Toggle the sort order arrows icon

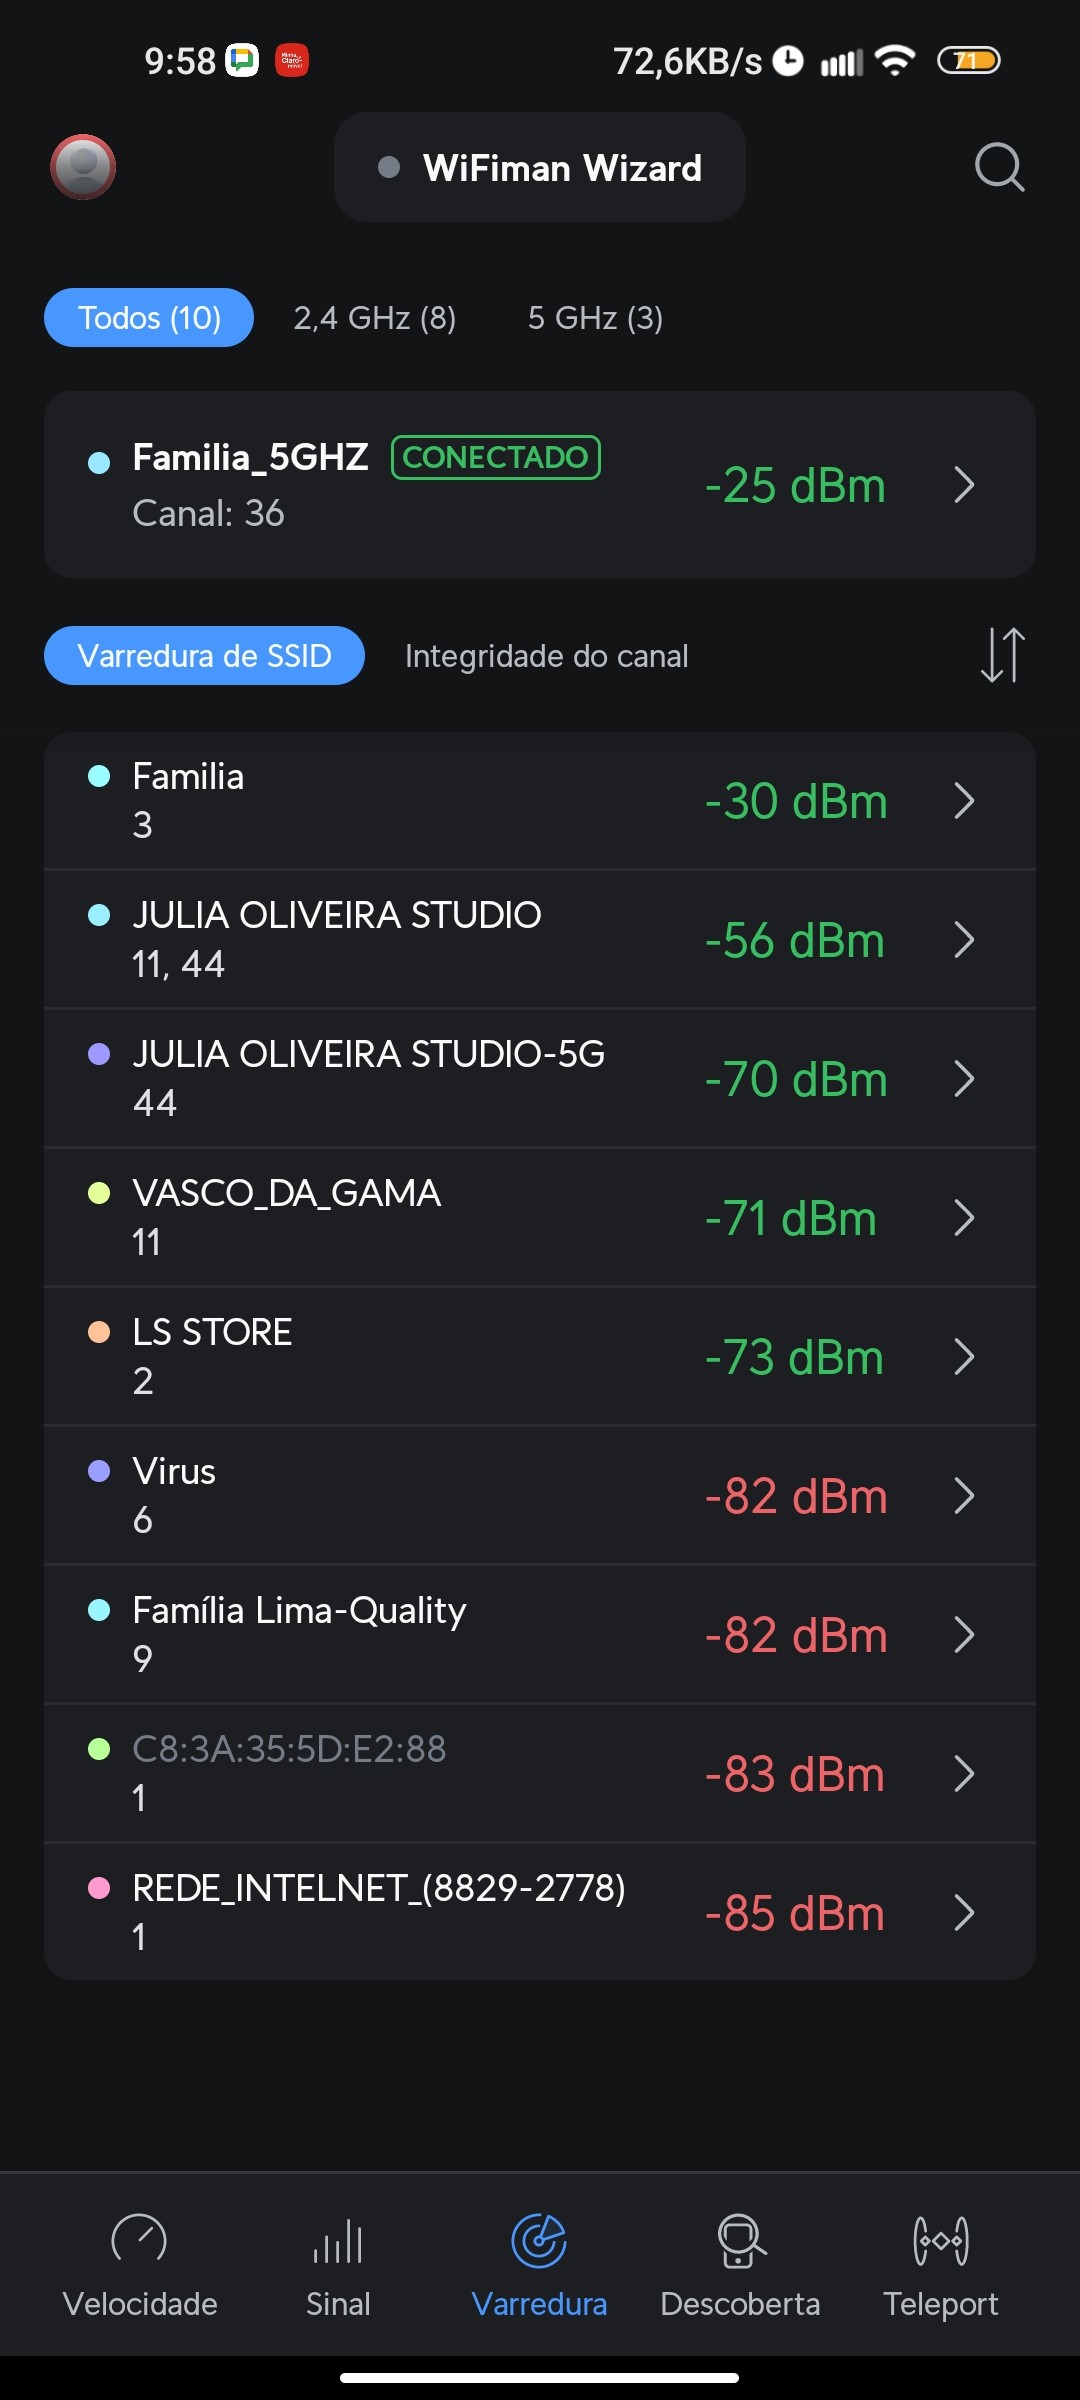(x=1002, y=655)
